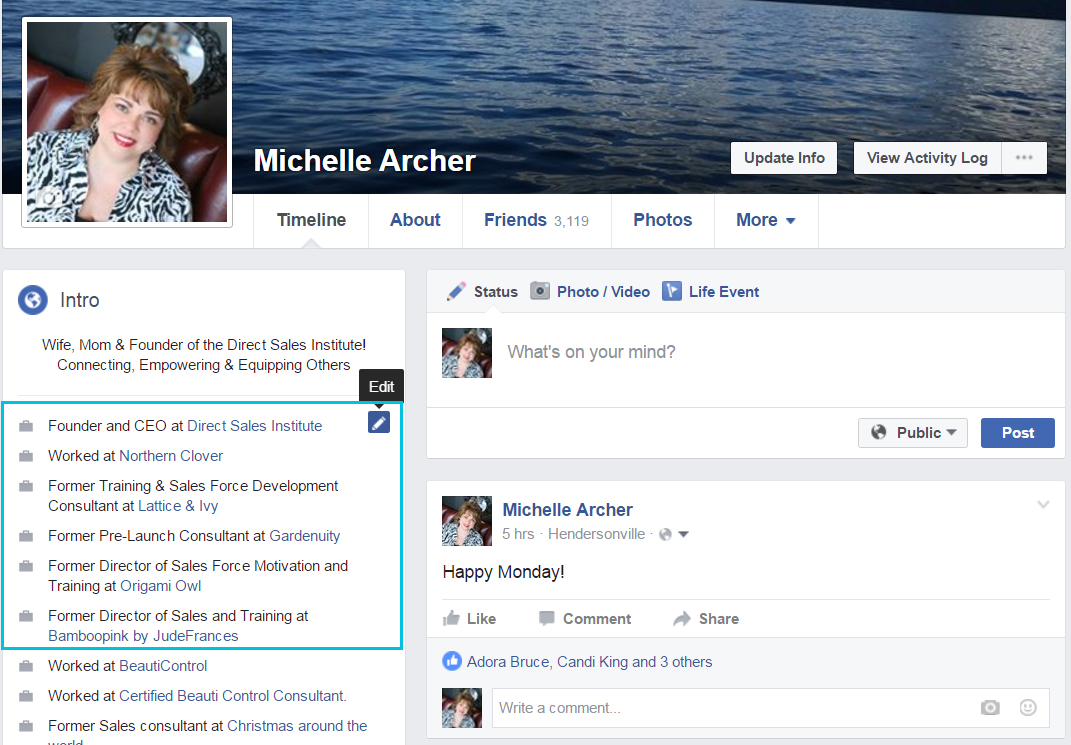Switch to the About tab

tap(415, 220)
